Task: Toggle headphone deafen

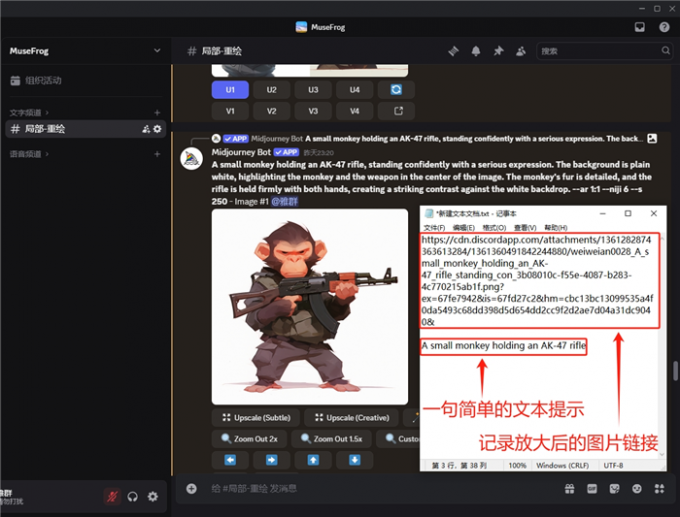Action: [x=133, y=496]
